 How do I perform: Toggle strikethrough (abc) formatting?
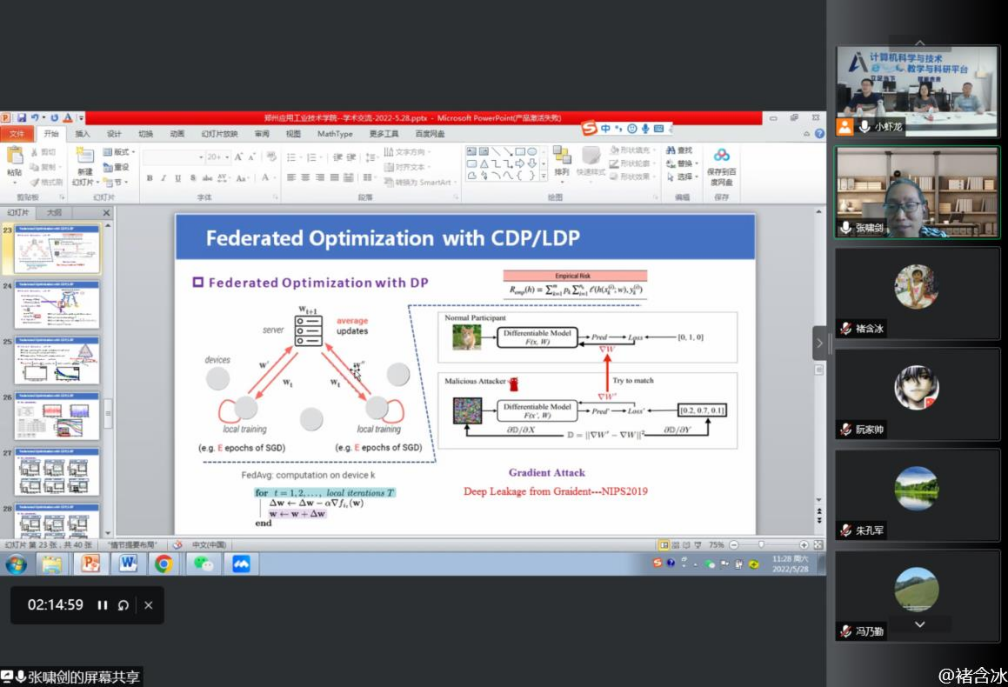[x=207, y=178]
